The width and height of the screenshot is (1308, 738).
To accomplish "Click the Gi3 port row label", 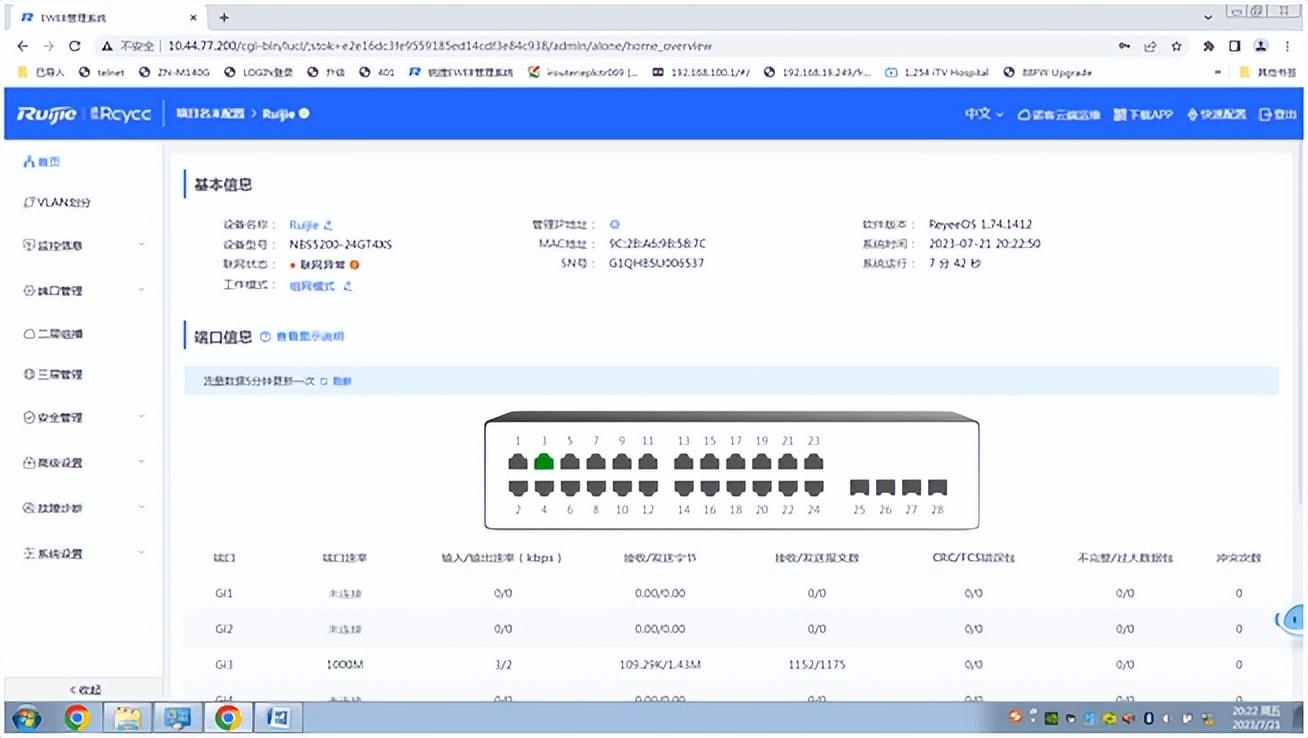I will [x=224, y=664].
